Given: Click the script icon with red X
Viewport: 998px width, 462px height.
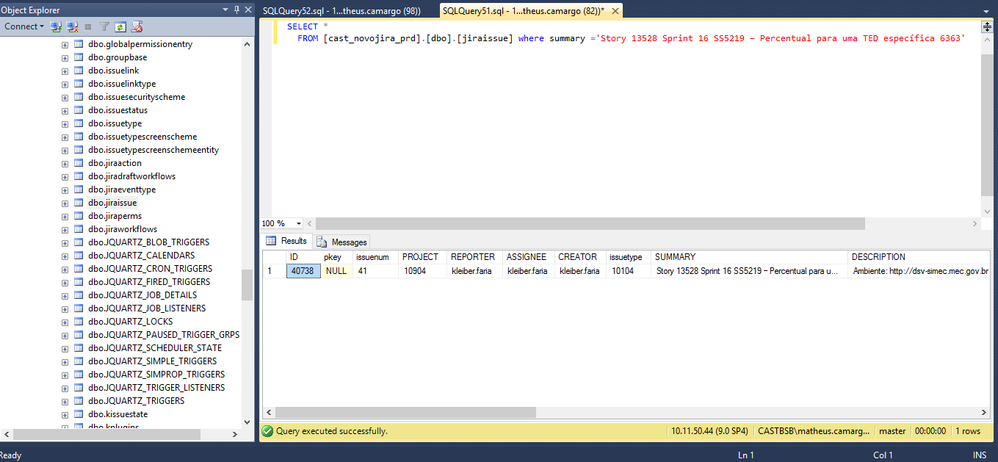Looking at the screenshot, I should 137,27.
